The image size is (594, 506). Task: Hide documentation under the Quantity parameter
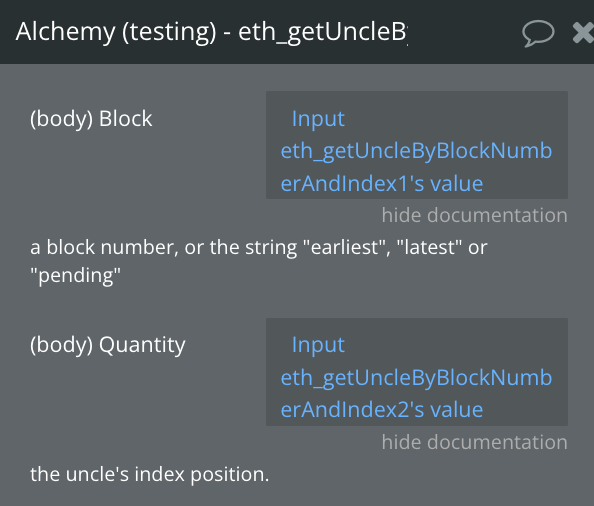[x=474, y=442]
